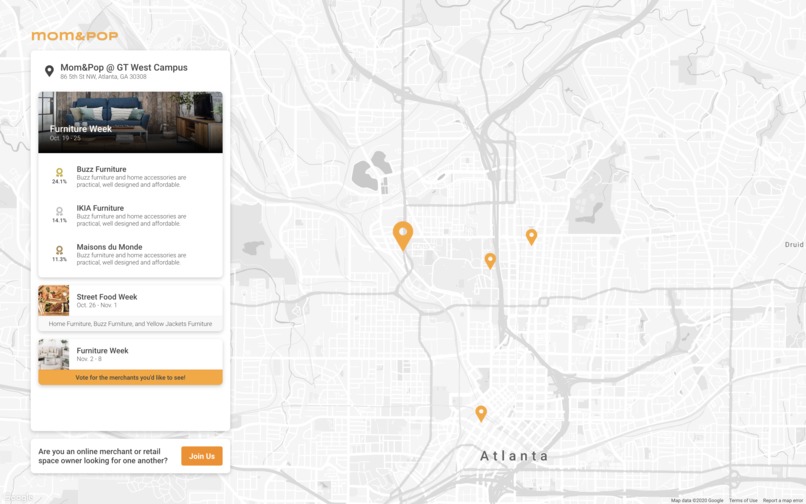Click the question 'Are you an online merchant or retail space owner'
Image resolution: width=806 pixels, height=504 pixels.
(x=103, y=456)
